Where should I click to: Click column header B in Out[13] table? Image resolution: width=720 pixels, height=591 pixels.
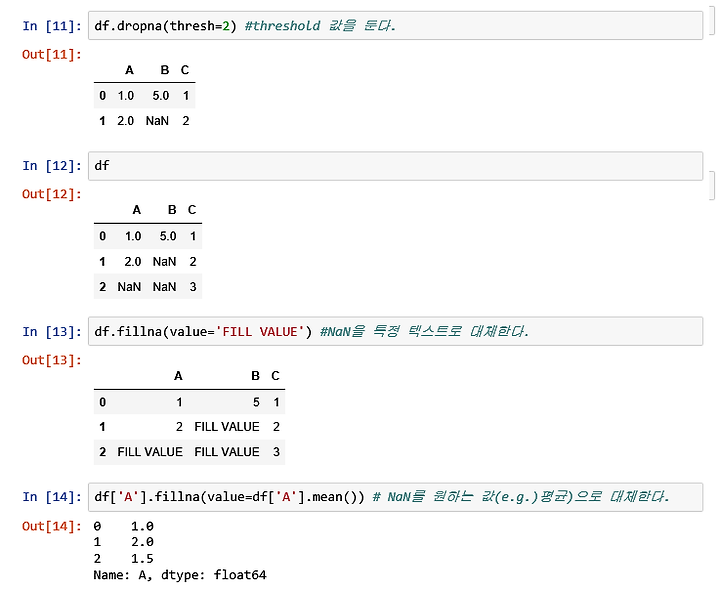[255, 376]
